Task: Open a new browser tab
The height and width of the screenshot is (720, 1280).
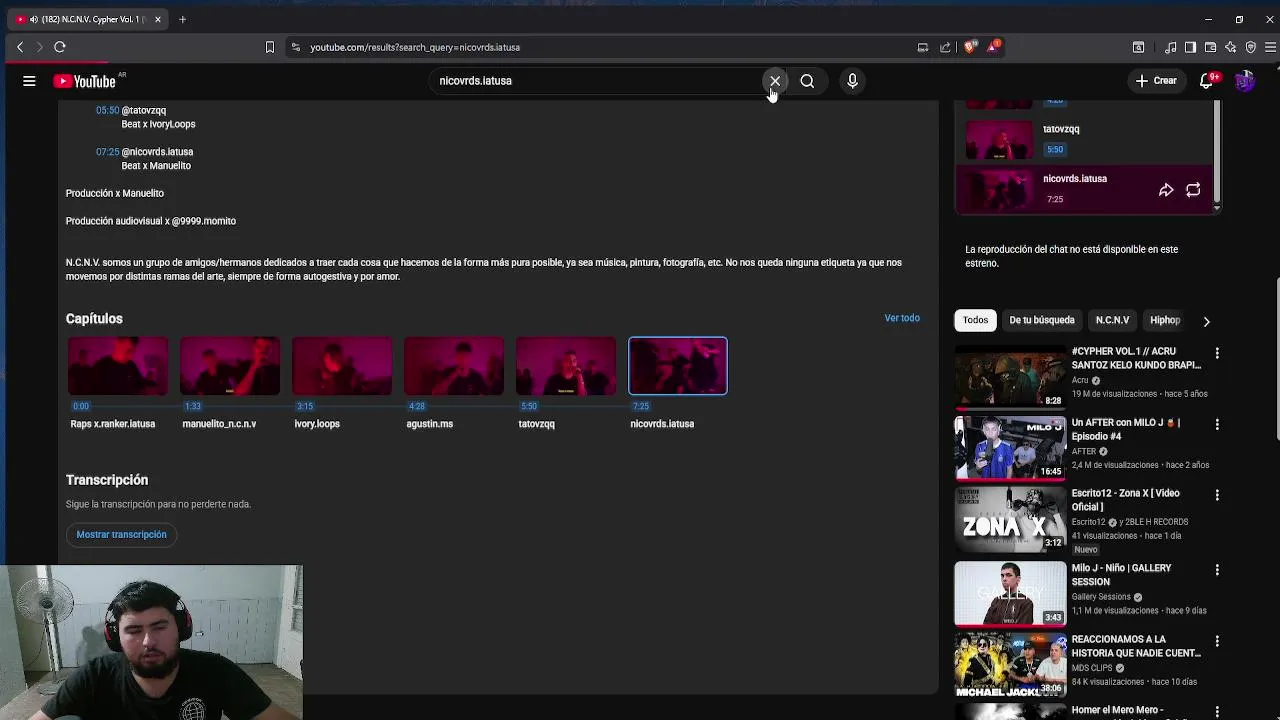Action: (182, 19)
